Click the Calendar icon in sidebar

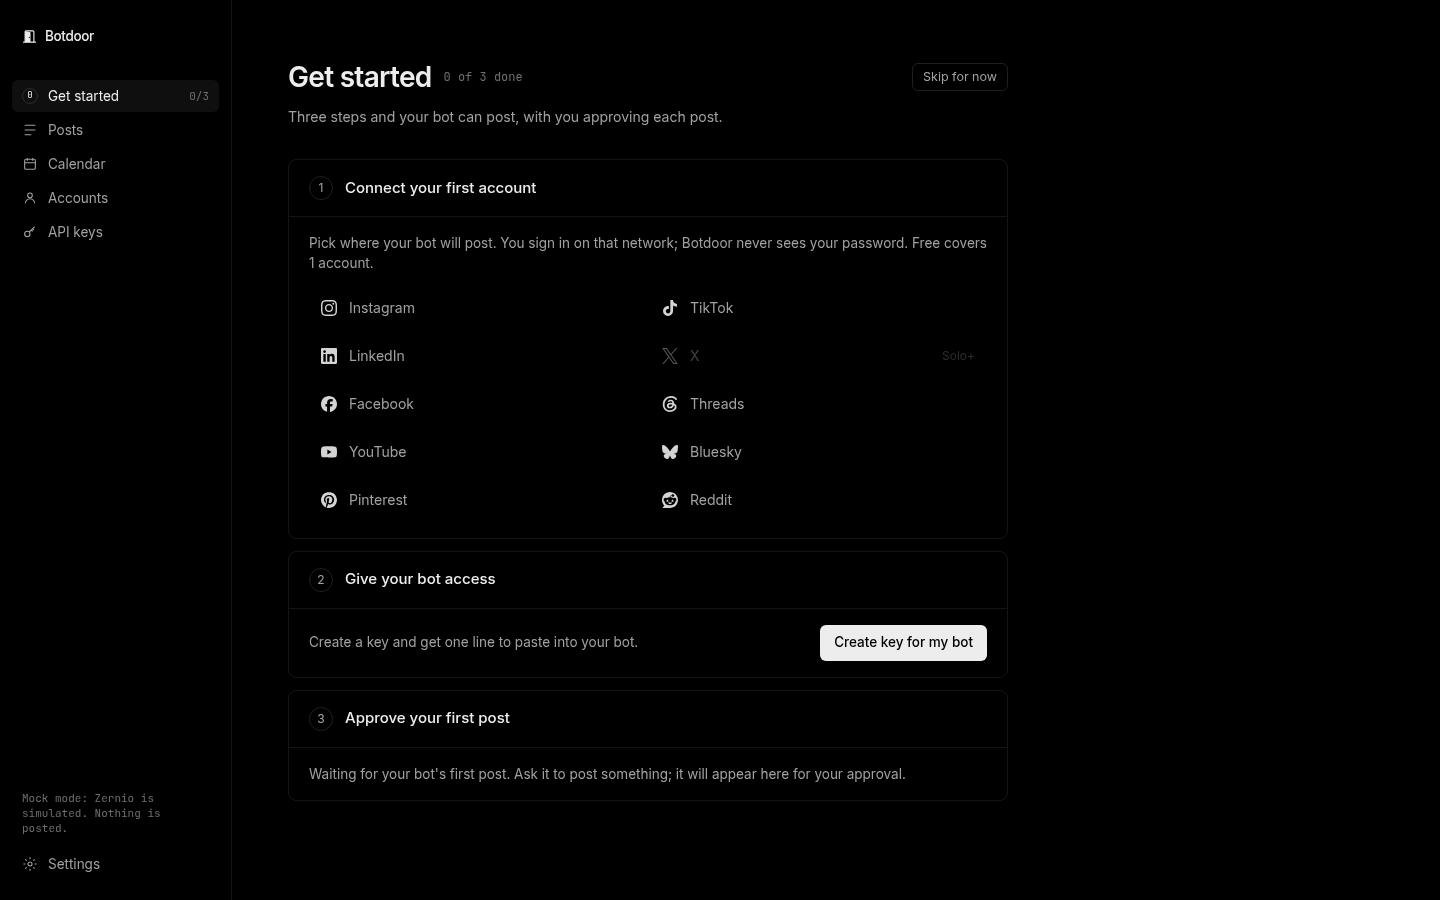click(x=30, y=164)
